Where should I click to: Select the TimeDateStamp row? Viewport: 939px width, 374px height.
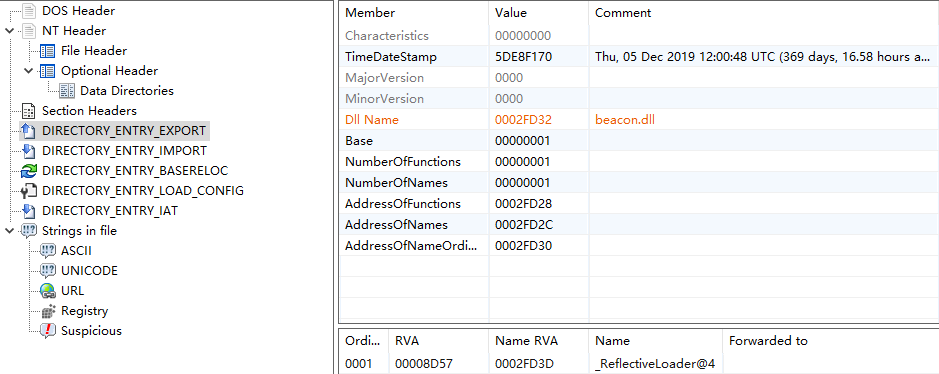(639, 57)
